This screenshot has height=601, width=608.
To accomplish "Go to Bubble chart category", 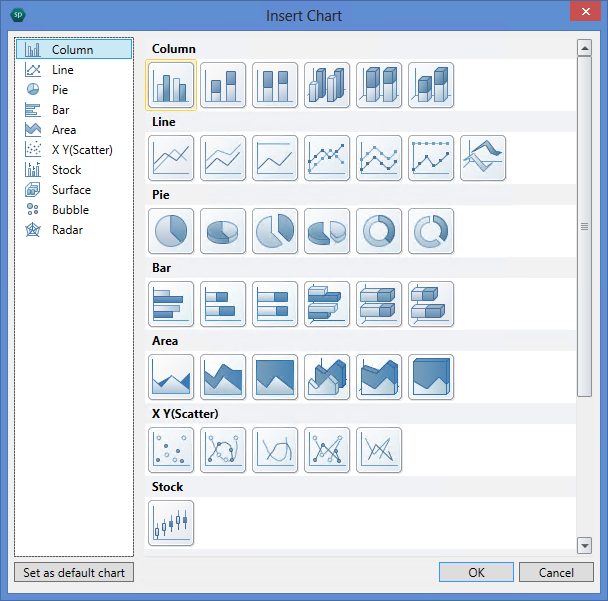I will coord(74,210).
